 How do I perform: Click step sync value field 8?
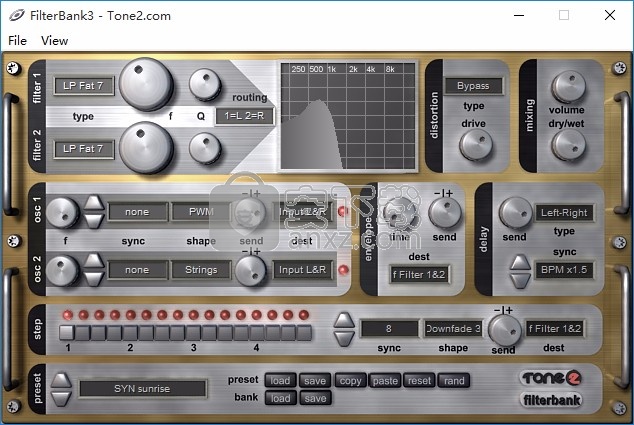pos(389,328)
